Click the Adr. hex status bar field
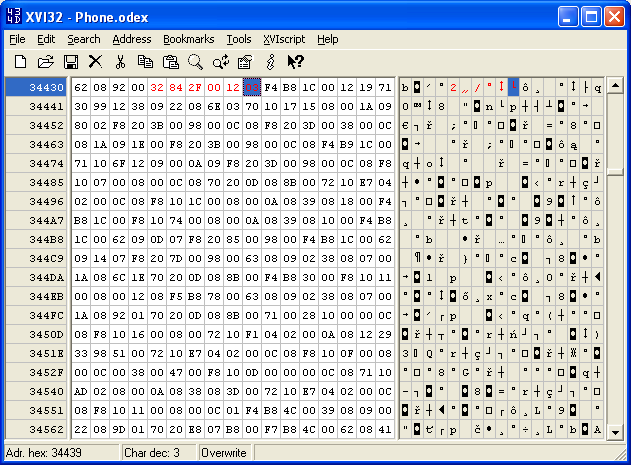 tap(60, 455)
